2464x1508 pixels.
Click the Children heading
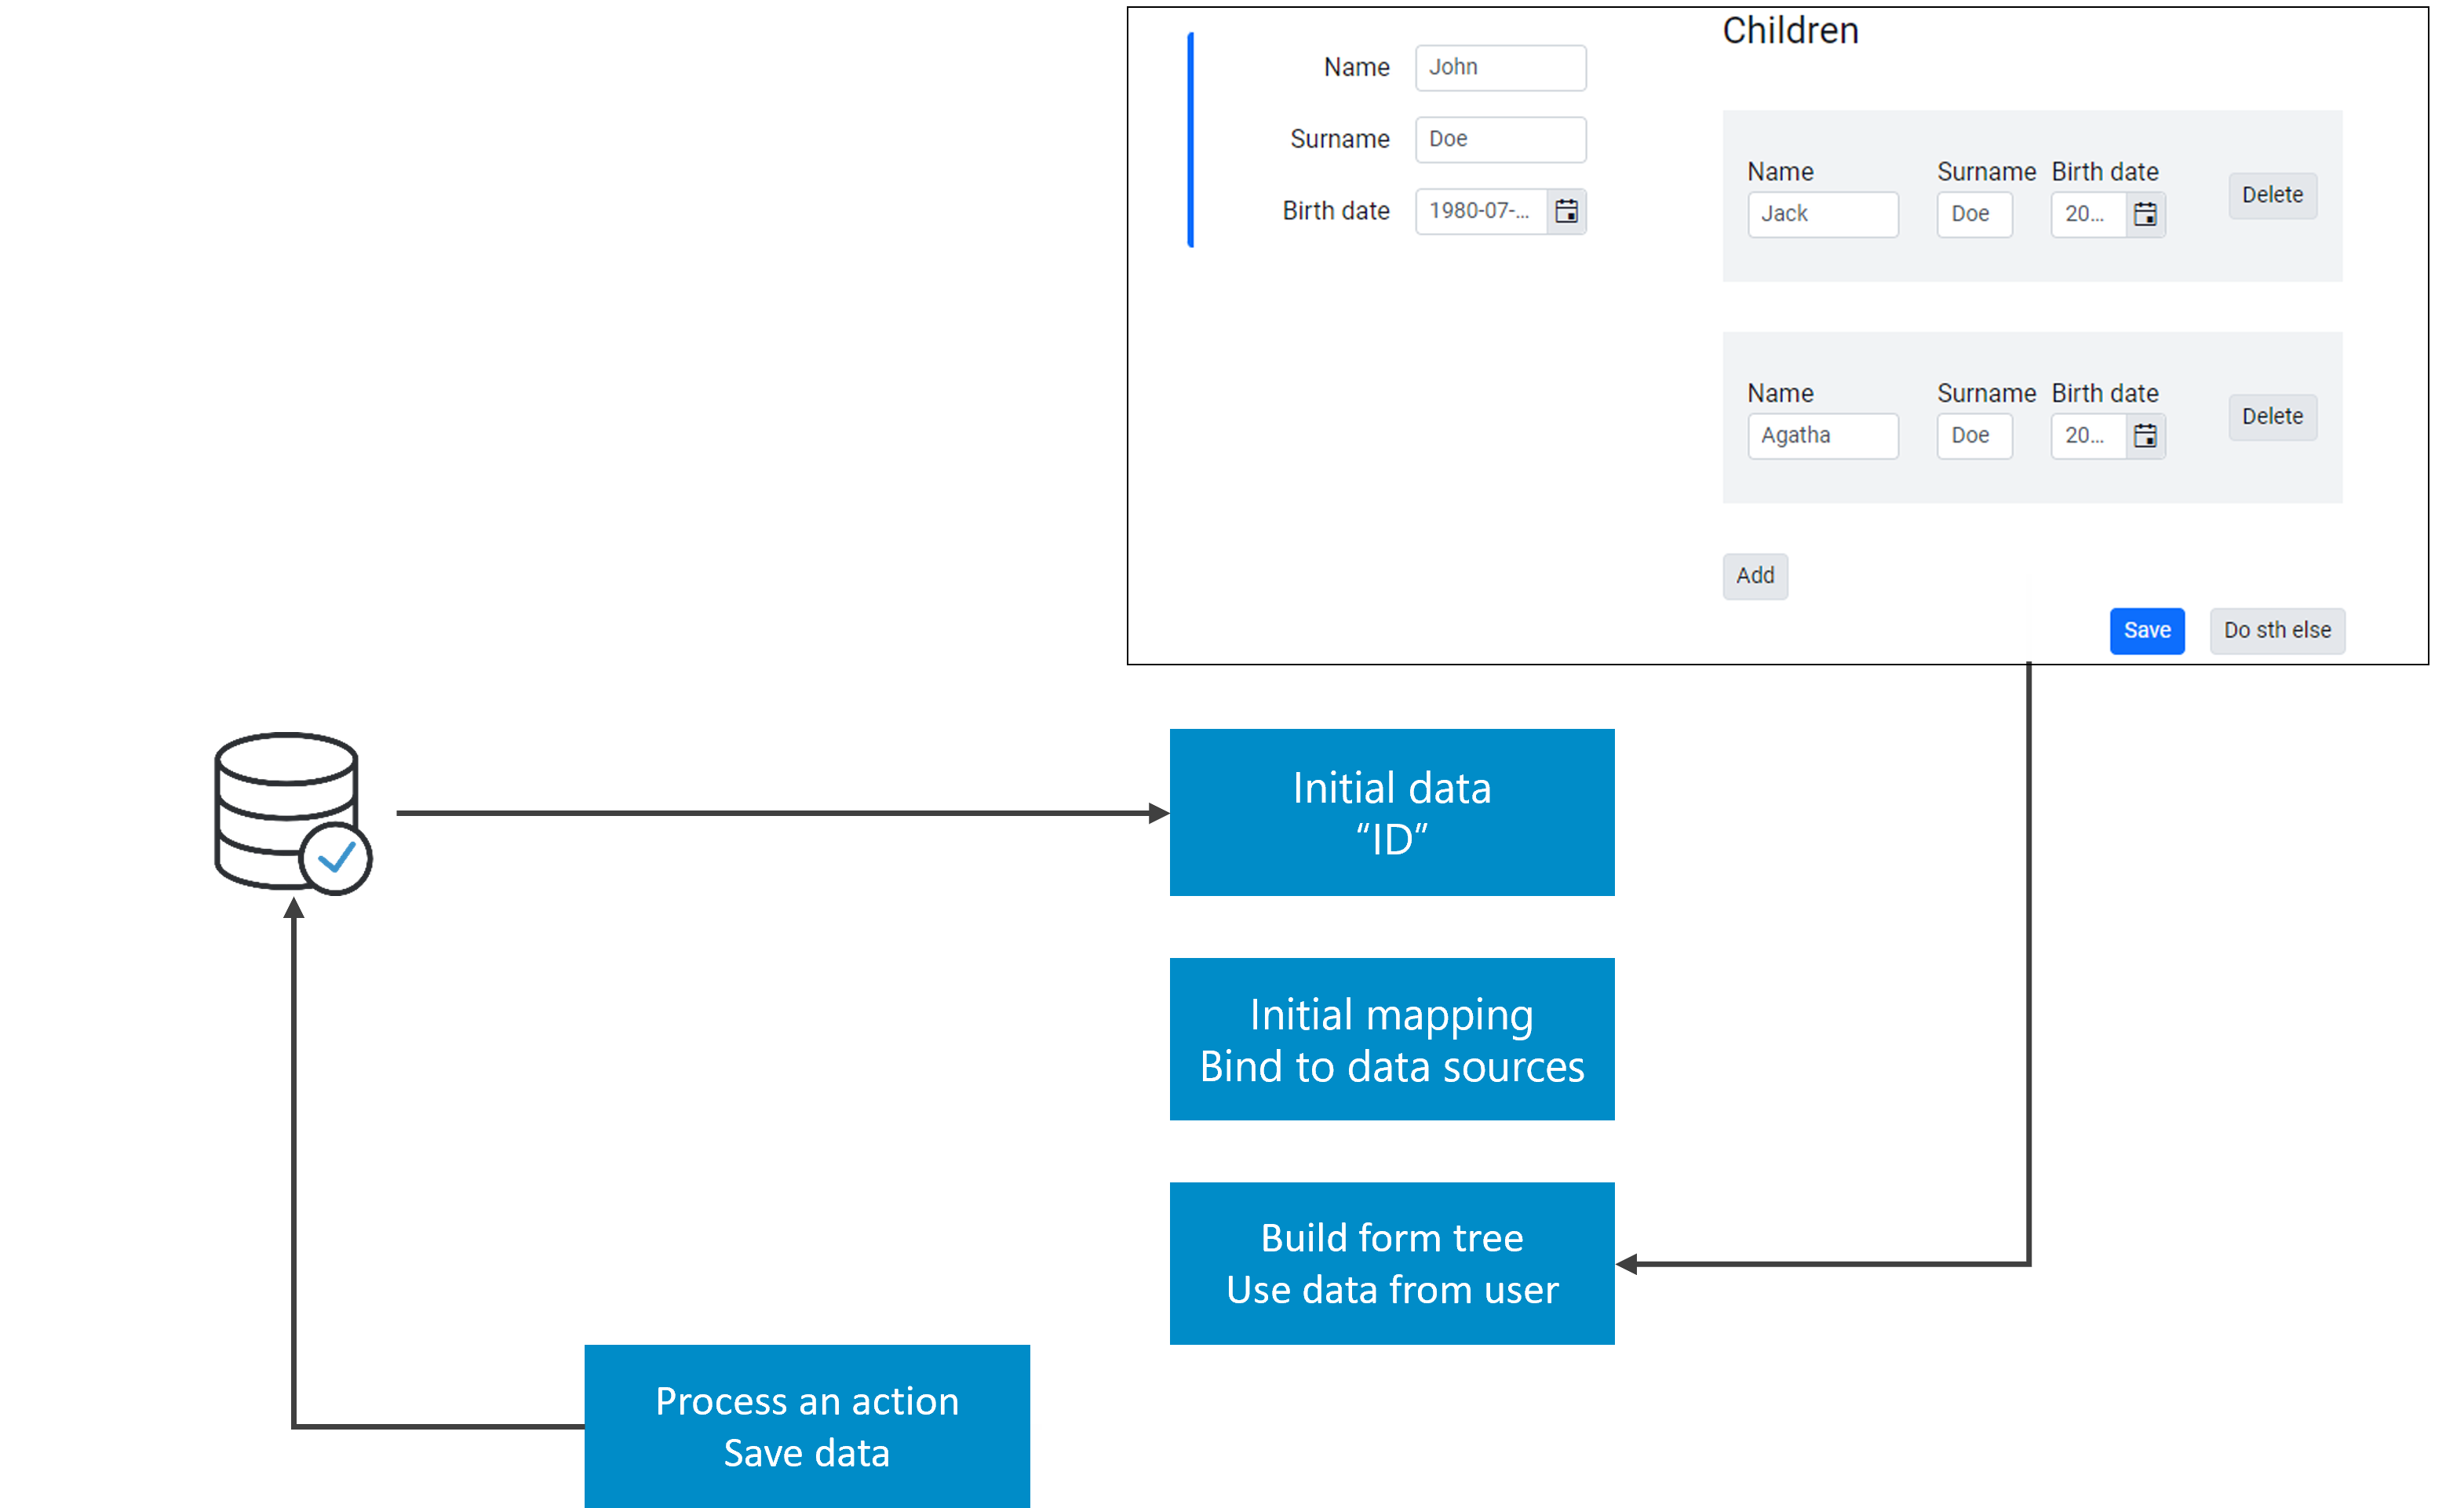tap(1790, 31)
